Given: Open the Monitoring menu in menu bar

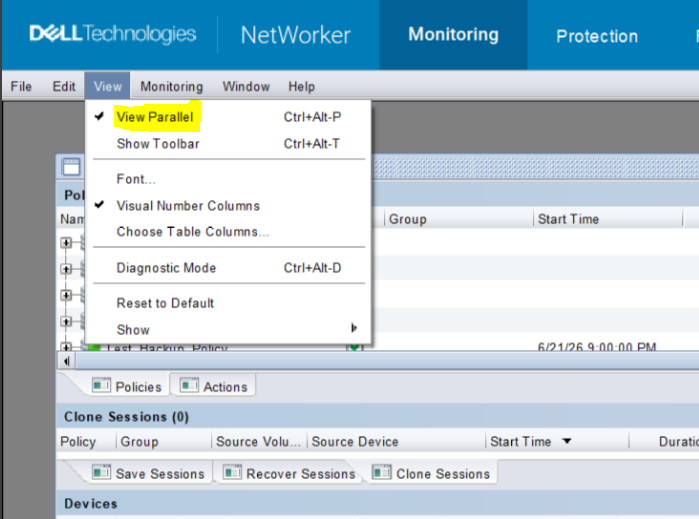Looking at the screenshot, I should coord(172,86).
